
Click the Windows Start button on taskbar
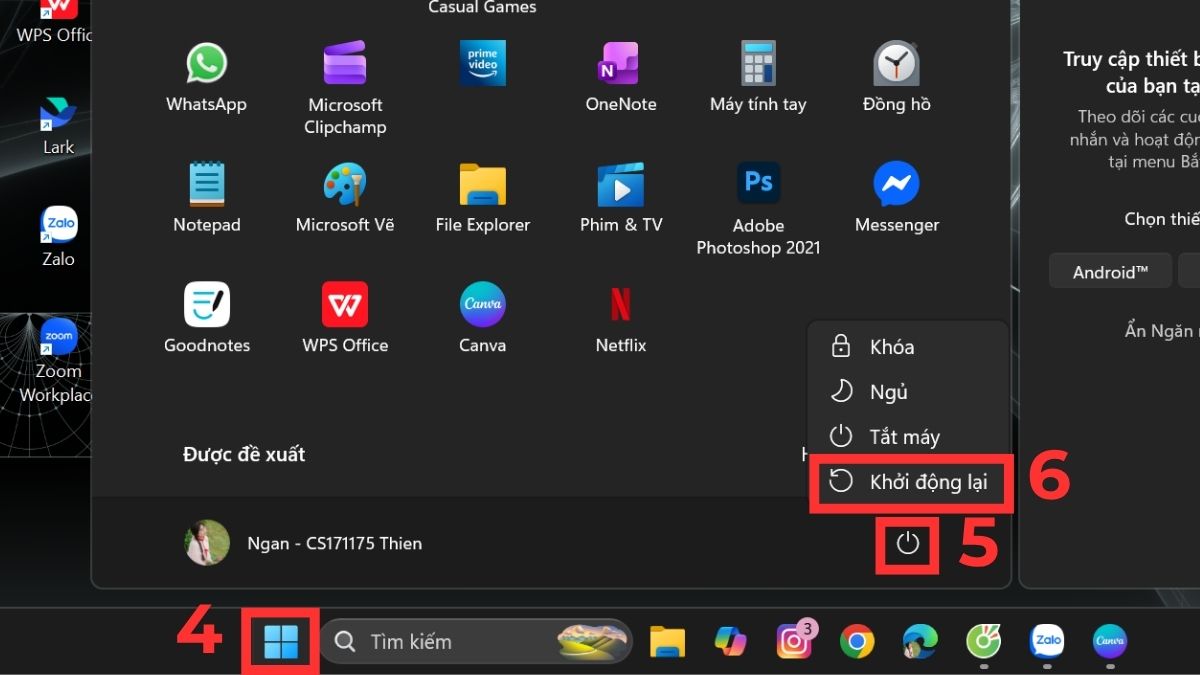coord(281,641)
